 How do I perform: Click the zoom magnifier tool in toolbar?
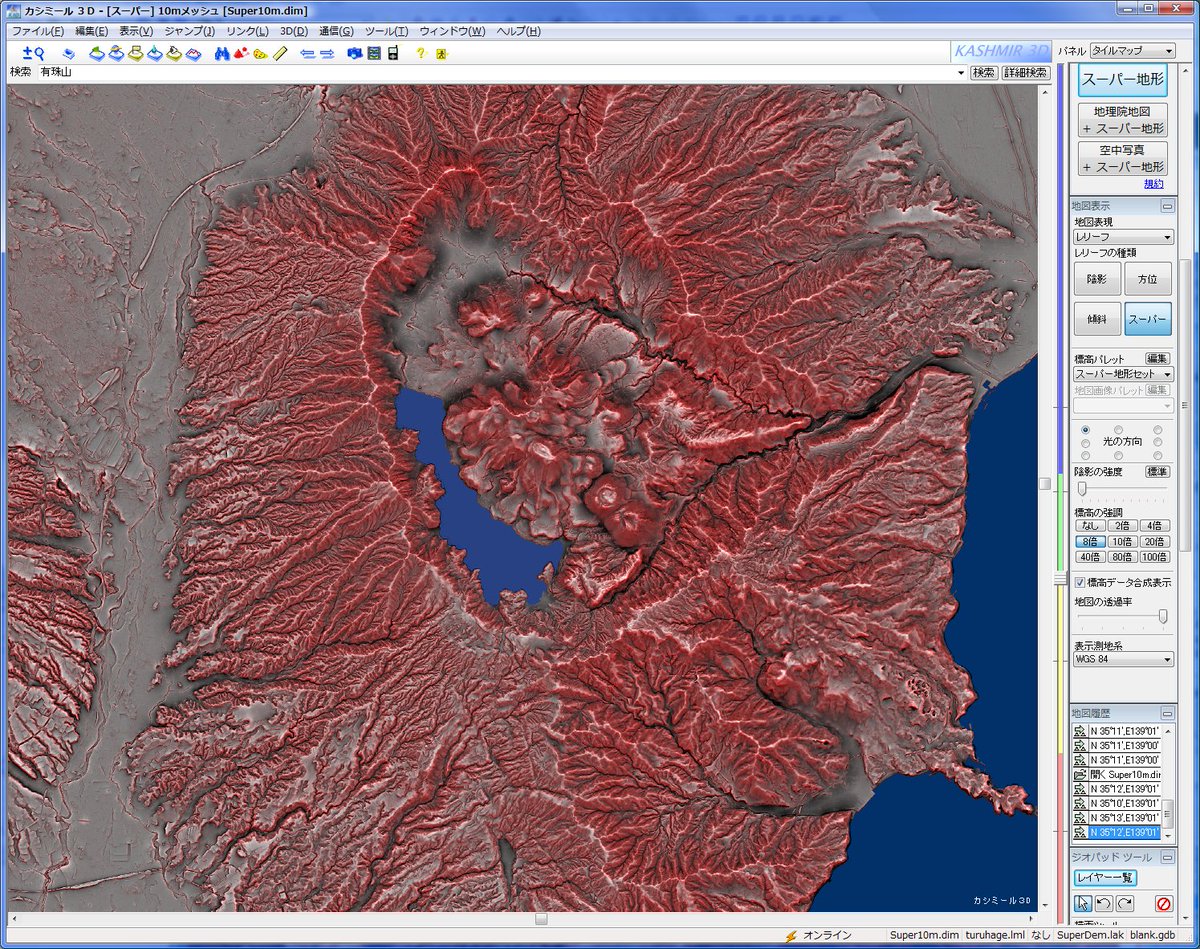[x=33, y=53]
